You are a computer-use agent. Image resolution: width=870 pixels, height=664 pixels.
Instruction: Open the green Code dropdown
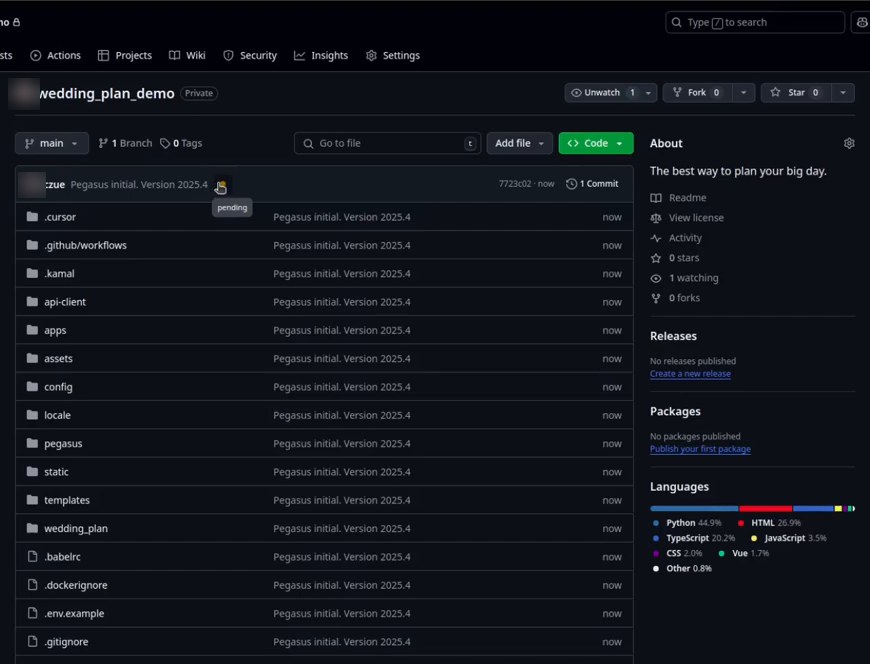(596, 143)
